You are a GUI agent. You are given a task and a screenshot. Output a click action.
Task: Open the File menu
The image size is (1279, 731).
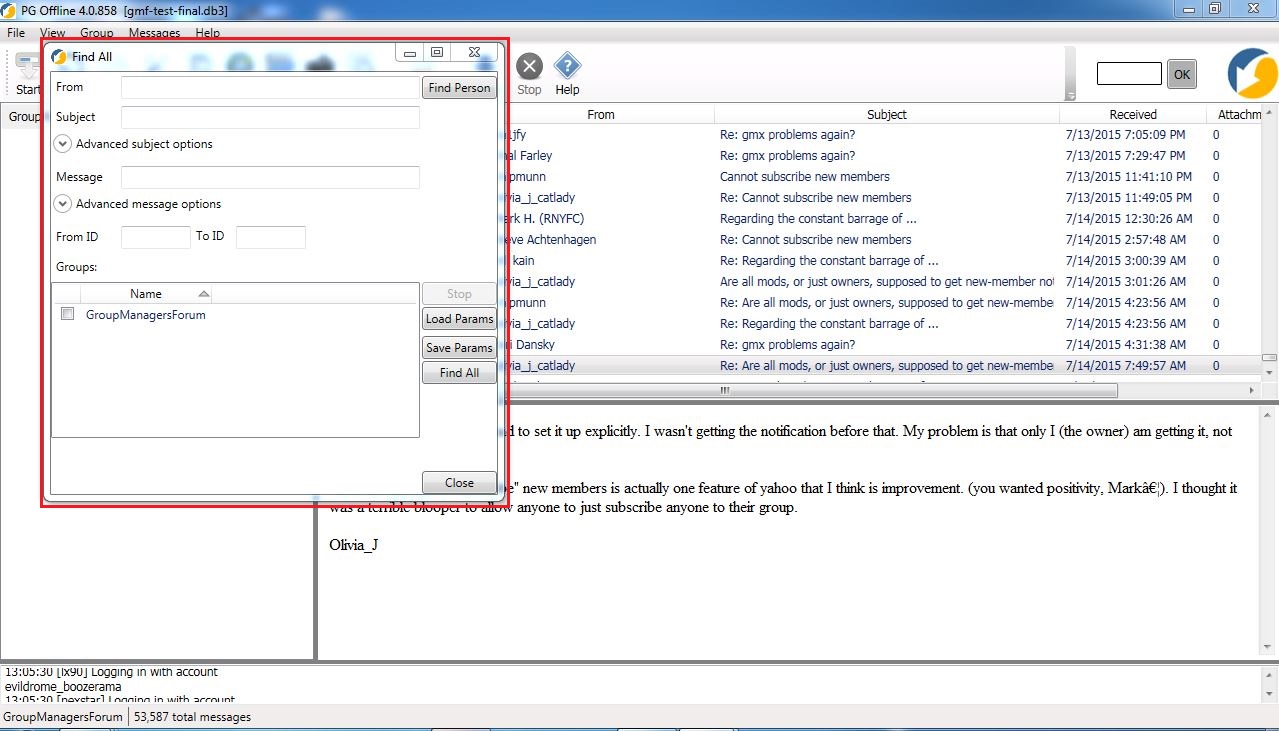click(15, 33)
